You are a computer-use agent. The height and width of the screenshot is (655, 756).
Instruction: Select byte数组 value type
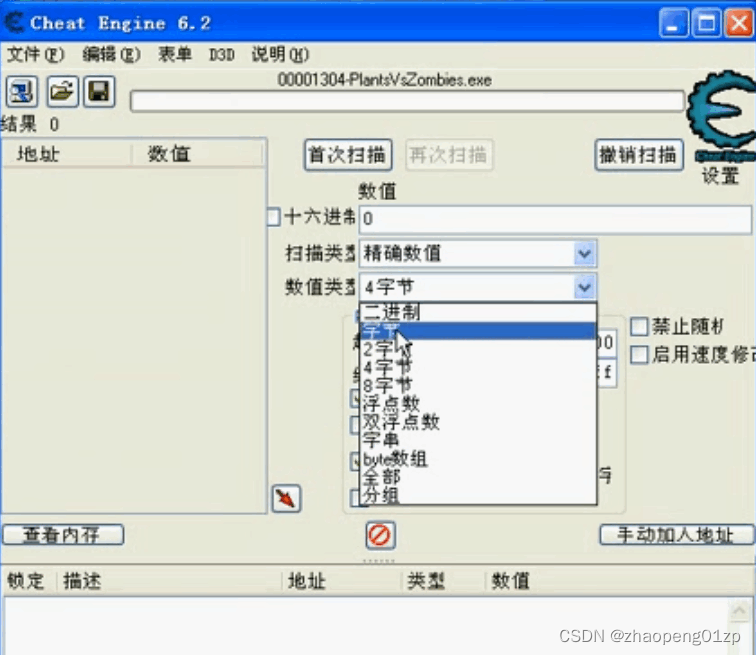(x=478, y=459)
